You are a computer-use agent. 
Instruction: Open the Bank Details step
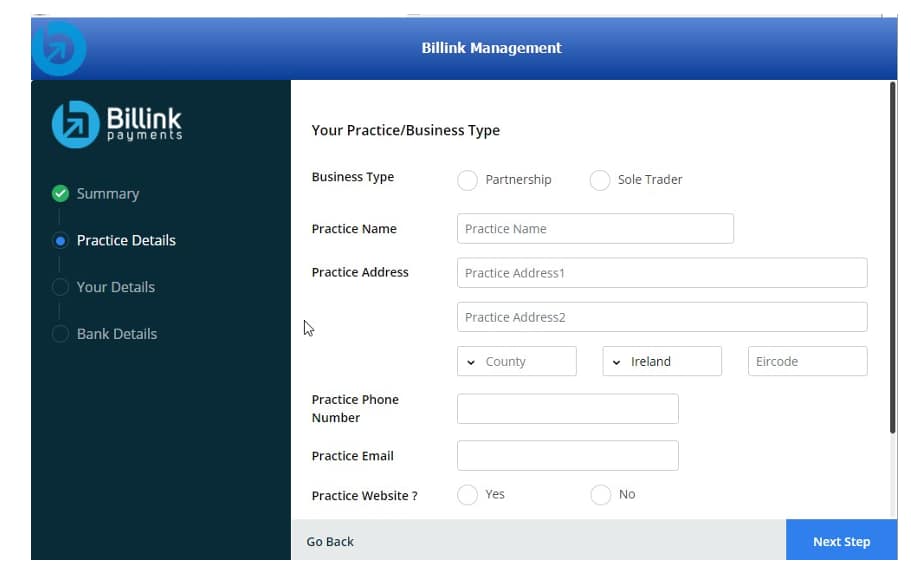[117, 334]
